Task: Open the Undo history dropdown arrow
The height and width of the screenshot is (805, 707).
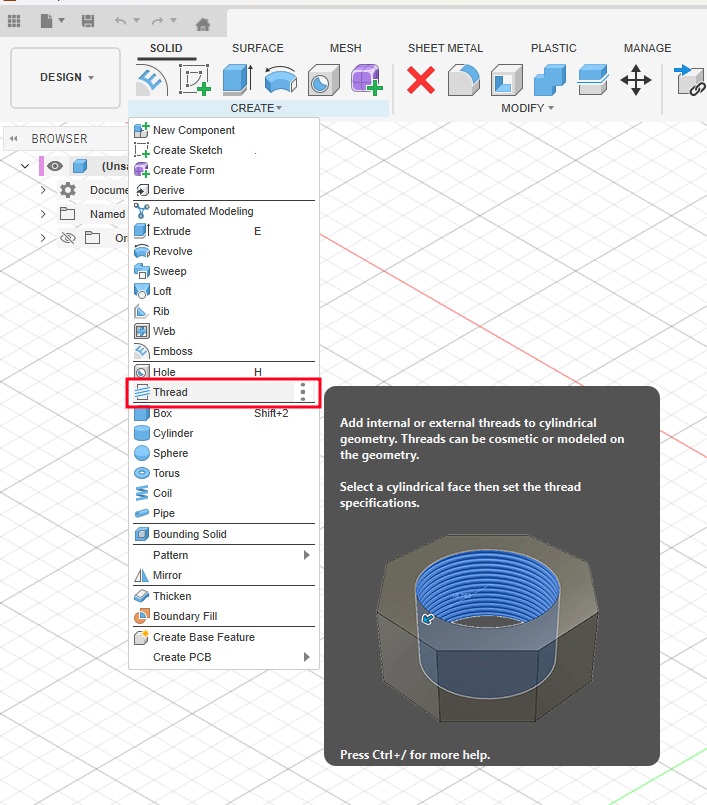Action: (137, 21)
